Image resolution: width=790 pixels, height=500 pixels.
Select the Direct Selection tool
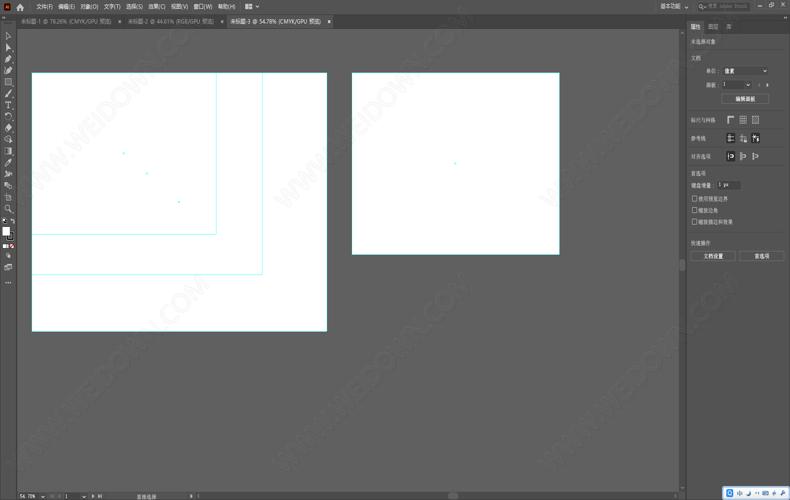tap(8, 47)
